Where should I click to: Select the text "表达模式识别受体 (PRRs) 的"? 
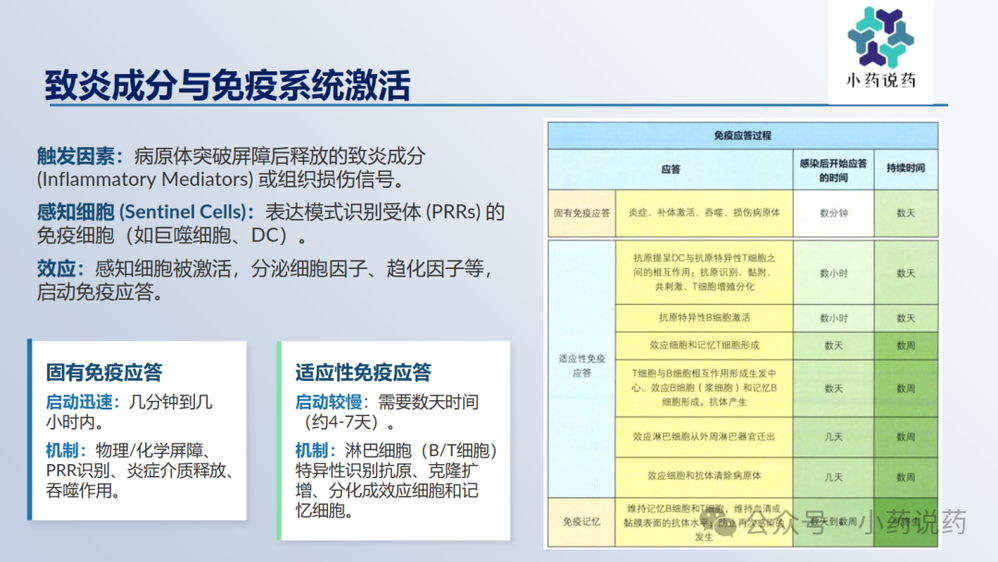[384, 212]
